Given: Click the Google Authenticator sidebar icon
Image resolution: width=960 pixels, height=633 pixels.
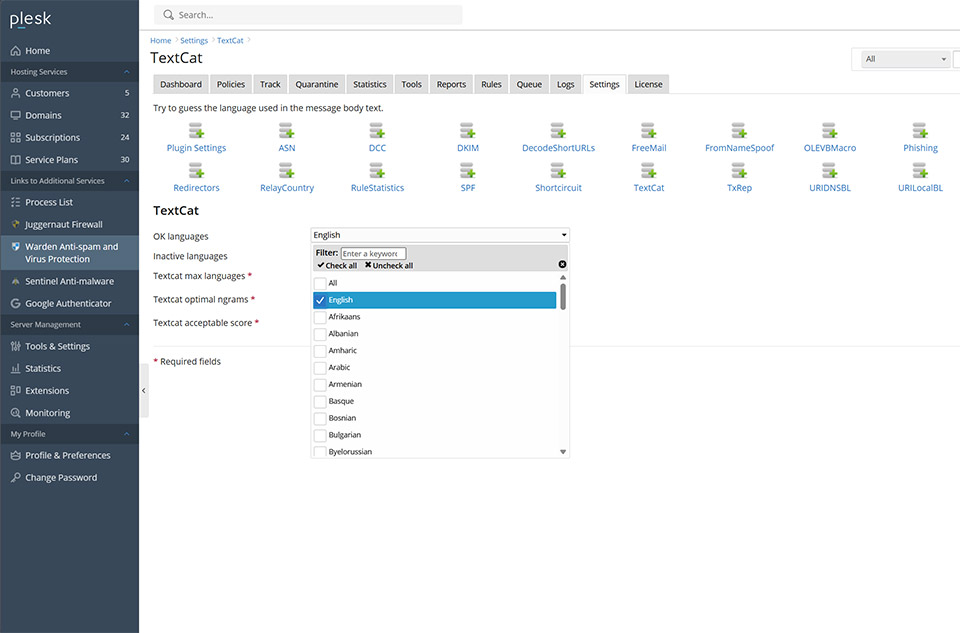Looking at the screenshot, I should pos(15,303).
